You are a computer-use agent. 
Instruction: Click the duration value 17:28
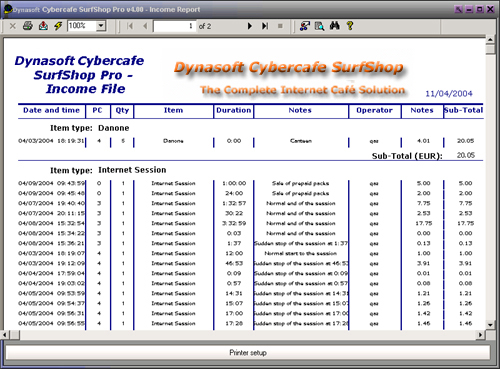pos(234,323)
